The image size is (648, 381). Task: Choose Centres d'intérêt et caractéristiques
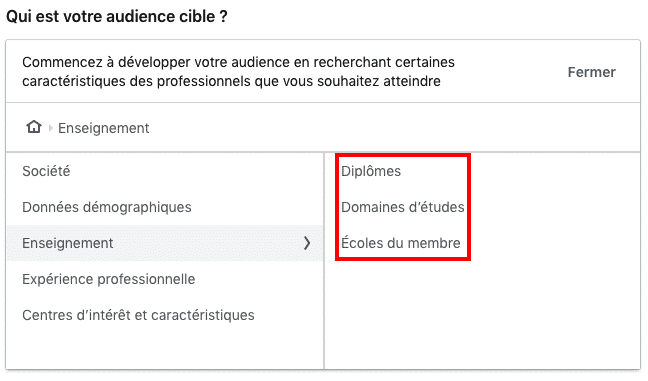tap(165, 315)
